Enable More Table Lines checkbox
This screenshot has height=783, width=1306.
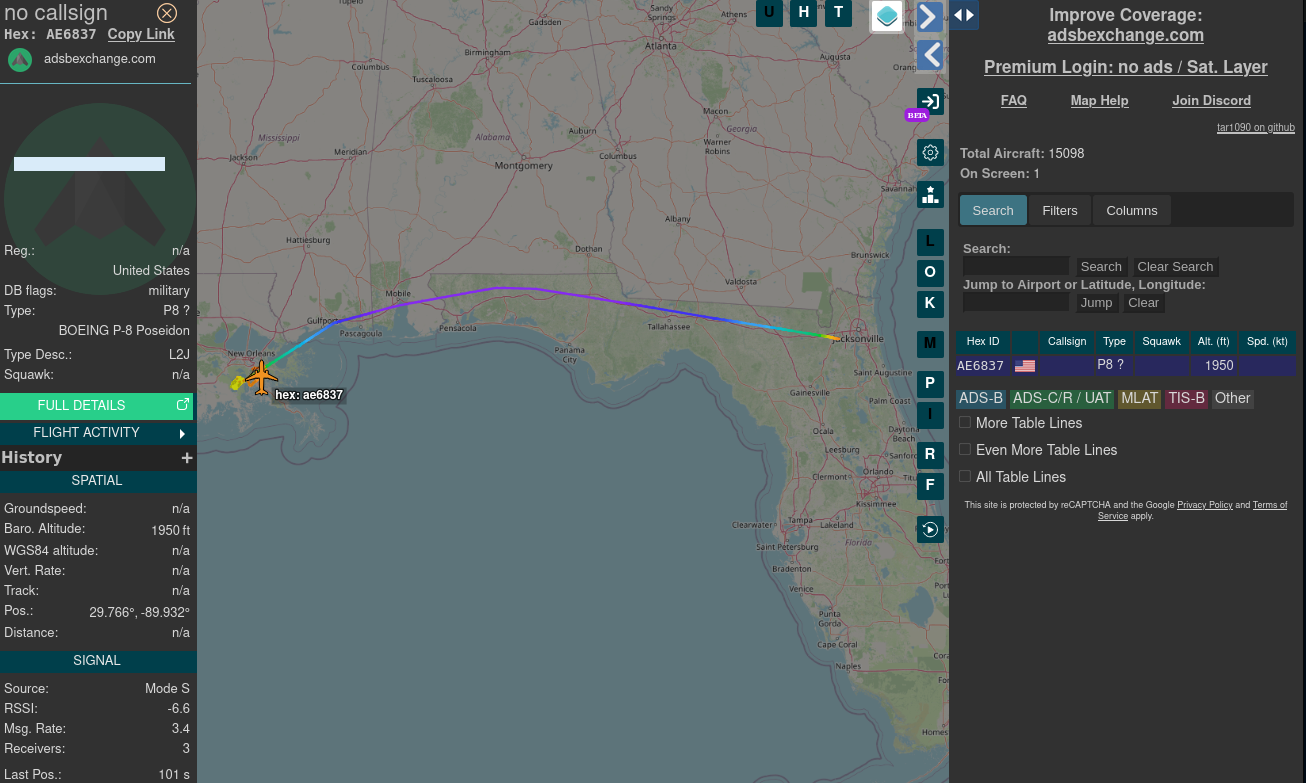(965, 422)
